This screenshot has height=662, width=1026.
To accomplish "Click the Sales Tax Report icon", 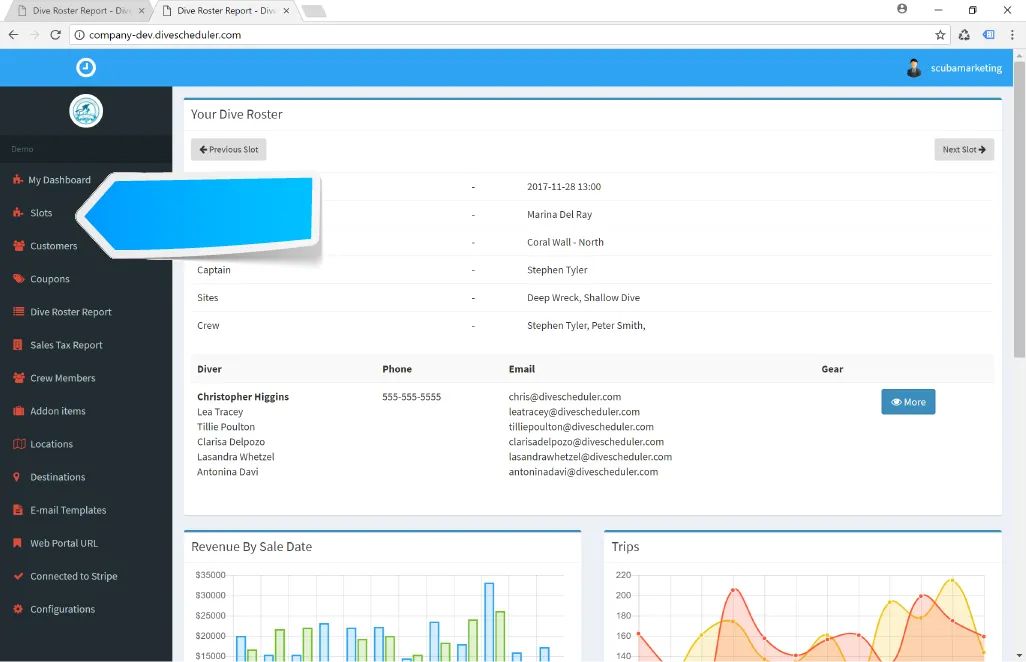I will 18,345.
